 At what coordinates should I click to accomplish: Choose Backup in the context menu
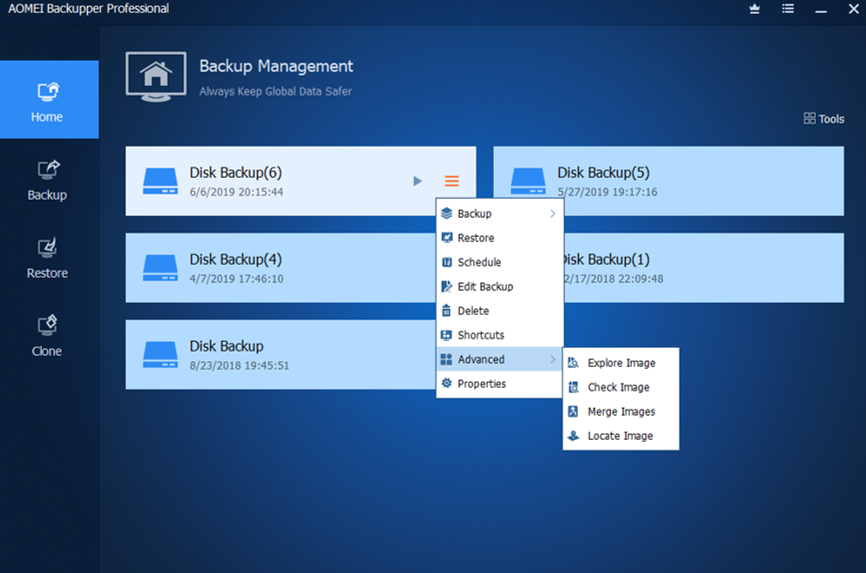pos(500,214)
